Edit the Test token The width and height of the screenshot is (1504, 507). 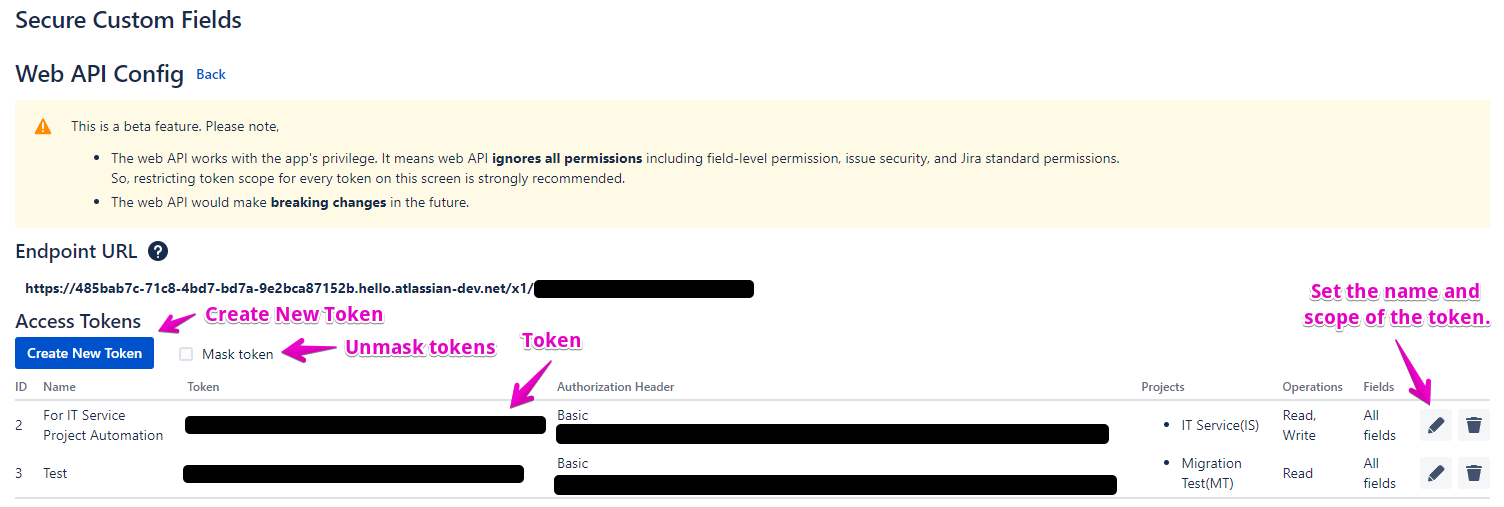1436,473
